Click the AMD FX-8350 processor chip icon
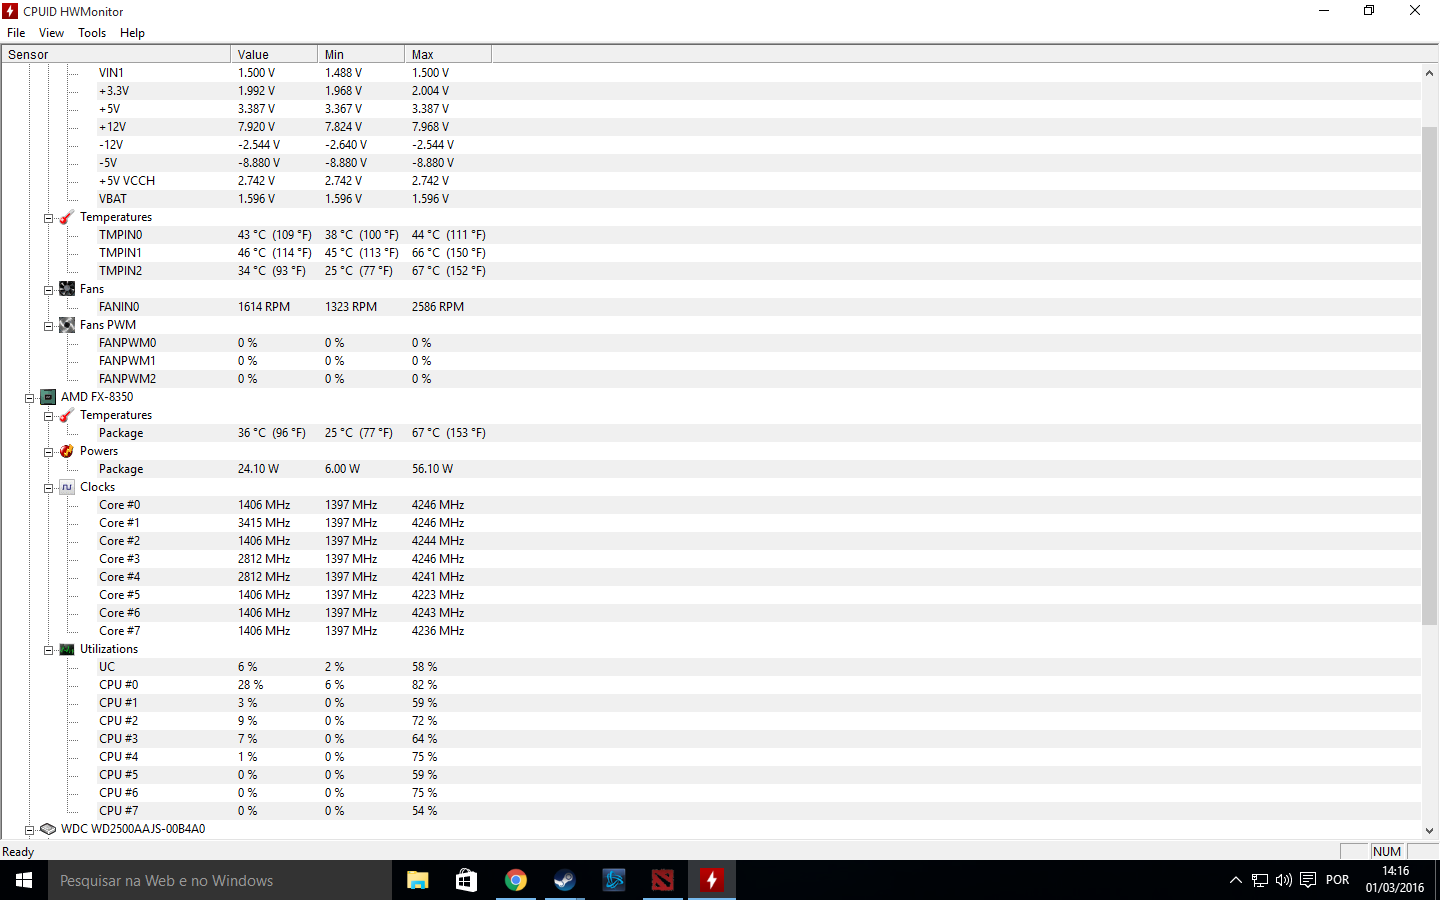The image size is (1440, 900). pyautogui.click(x=48, y=397)
